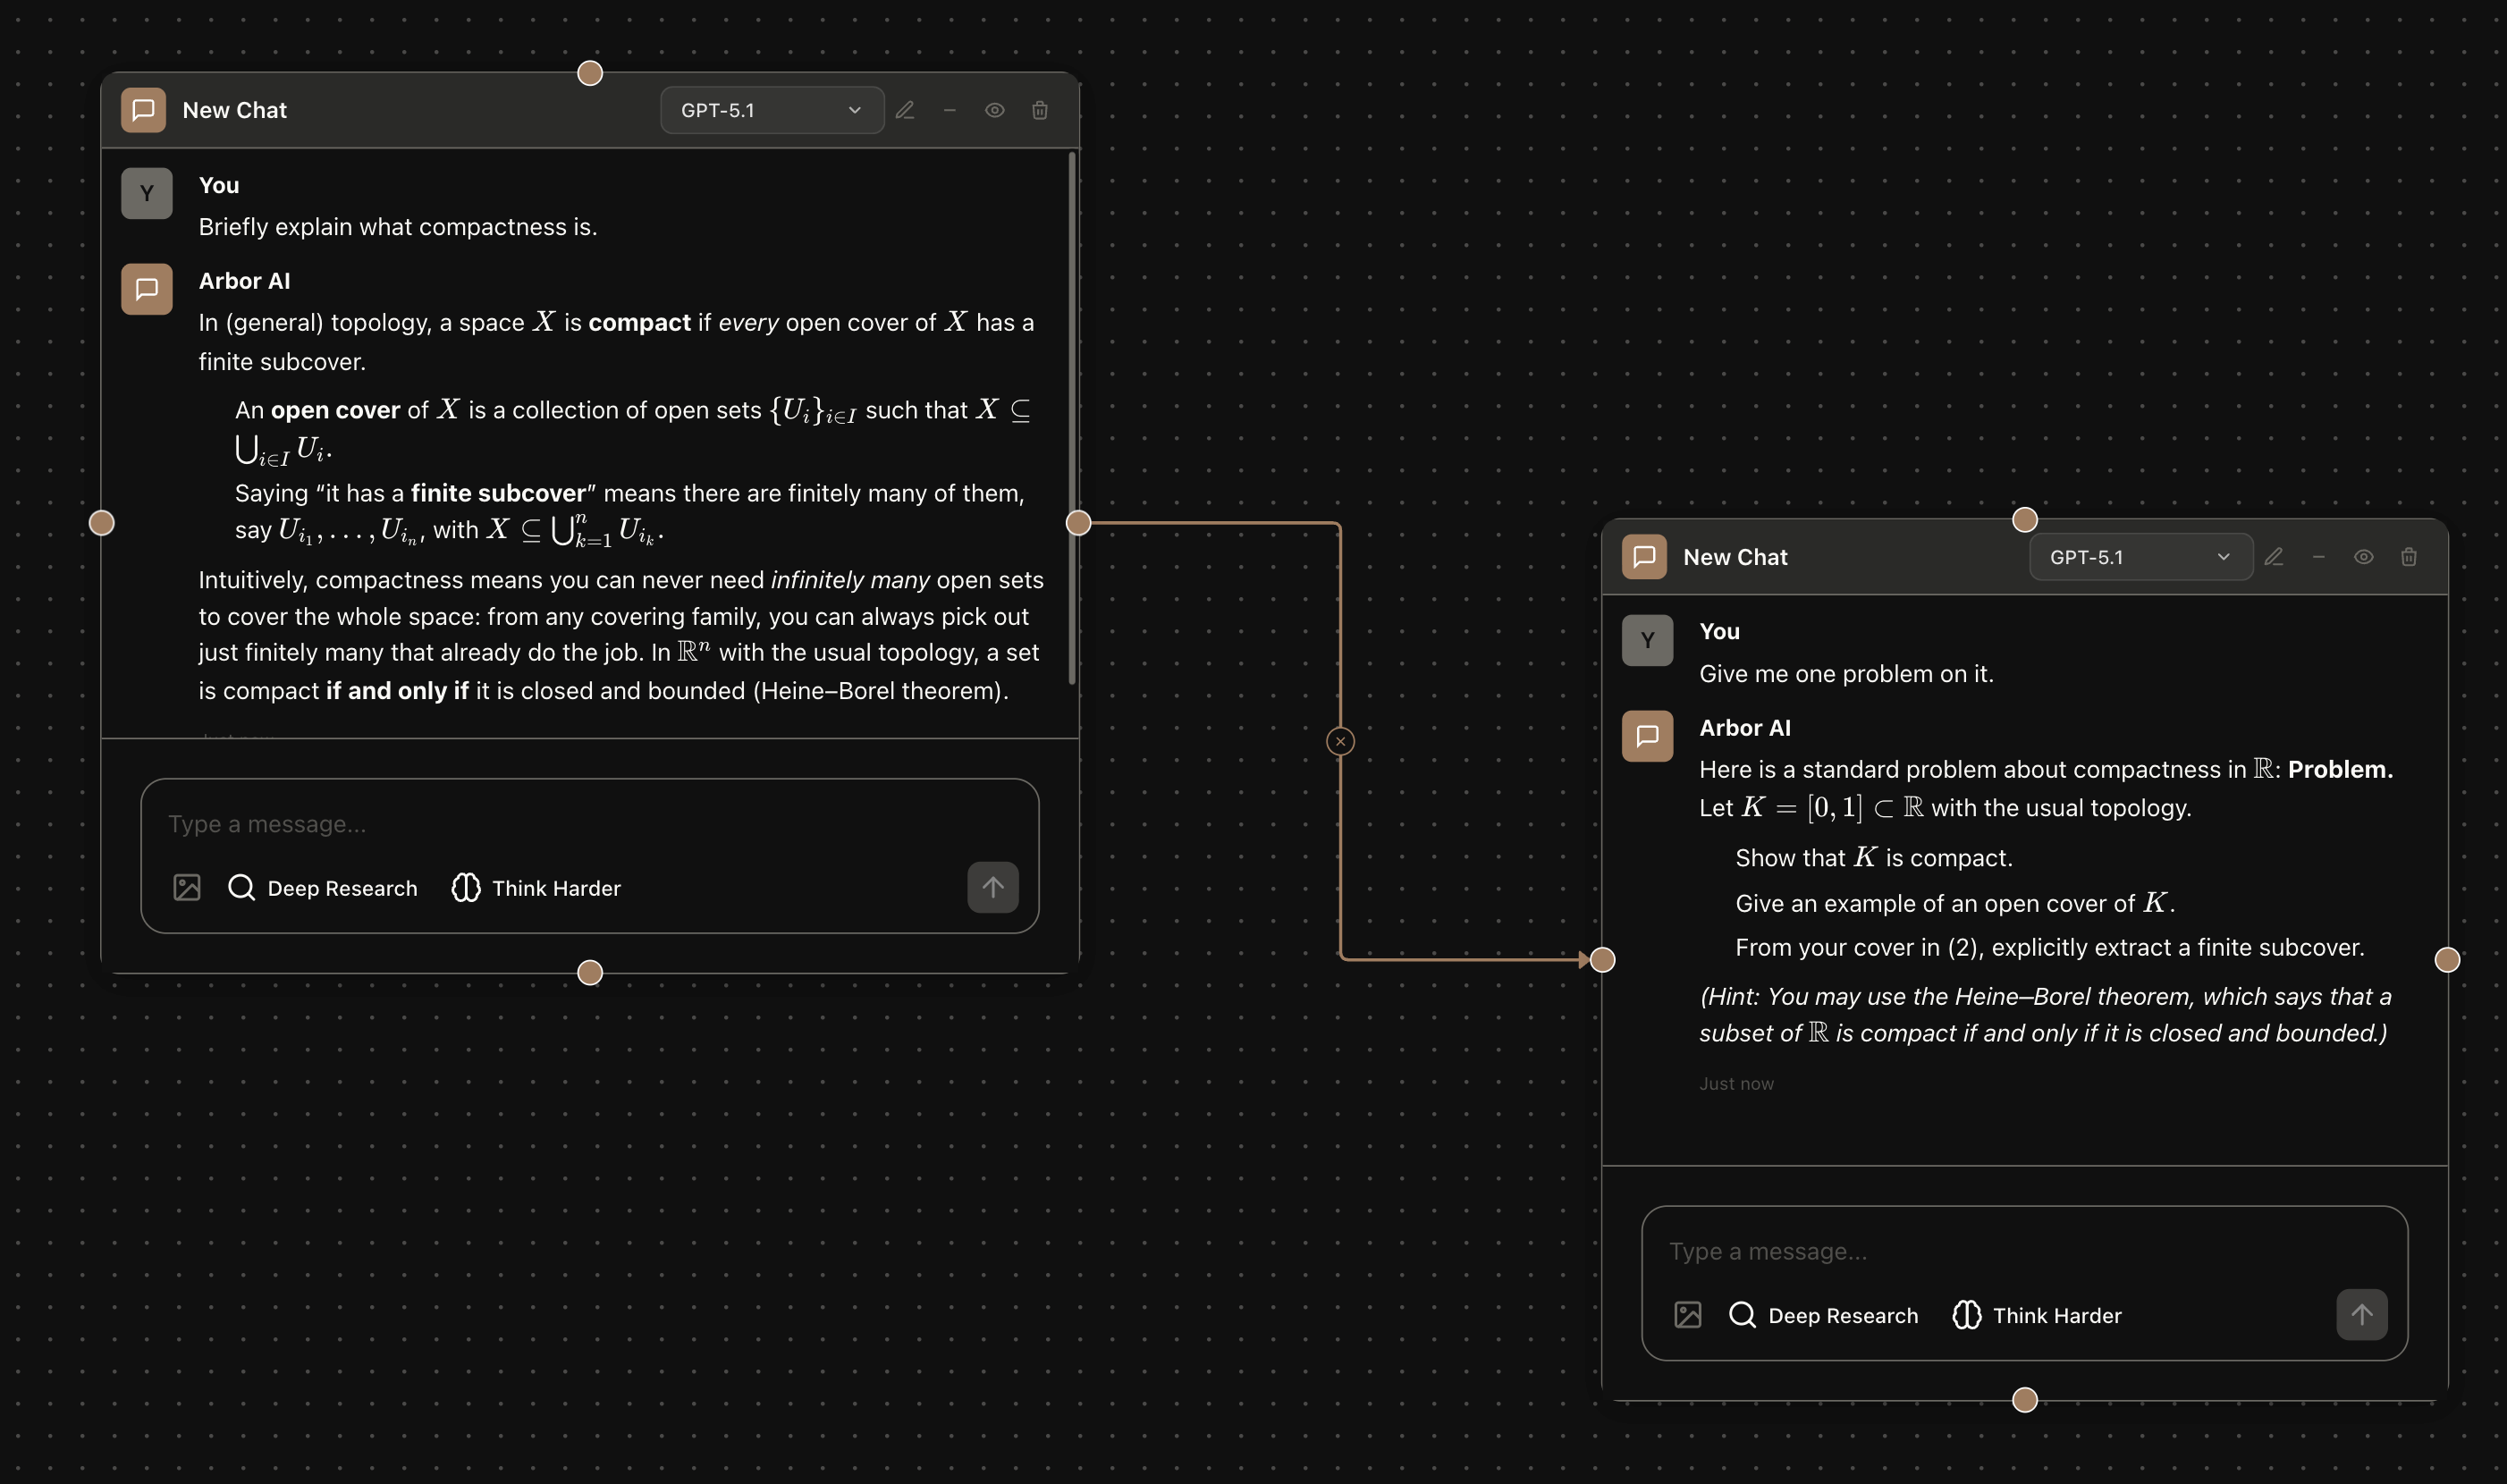Click the left chat message input field
The height and width of the screenshot is (1484, 2507).
(x=589, y=823)
